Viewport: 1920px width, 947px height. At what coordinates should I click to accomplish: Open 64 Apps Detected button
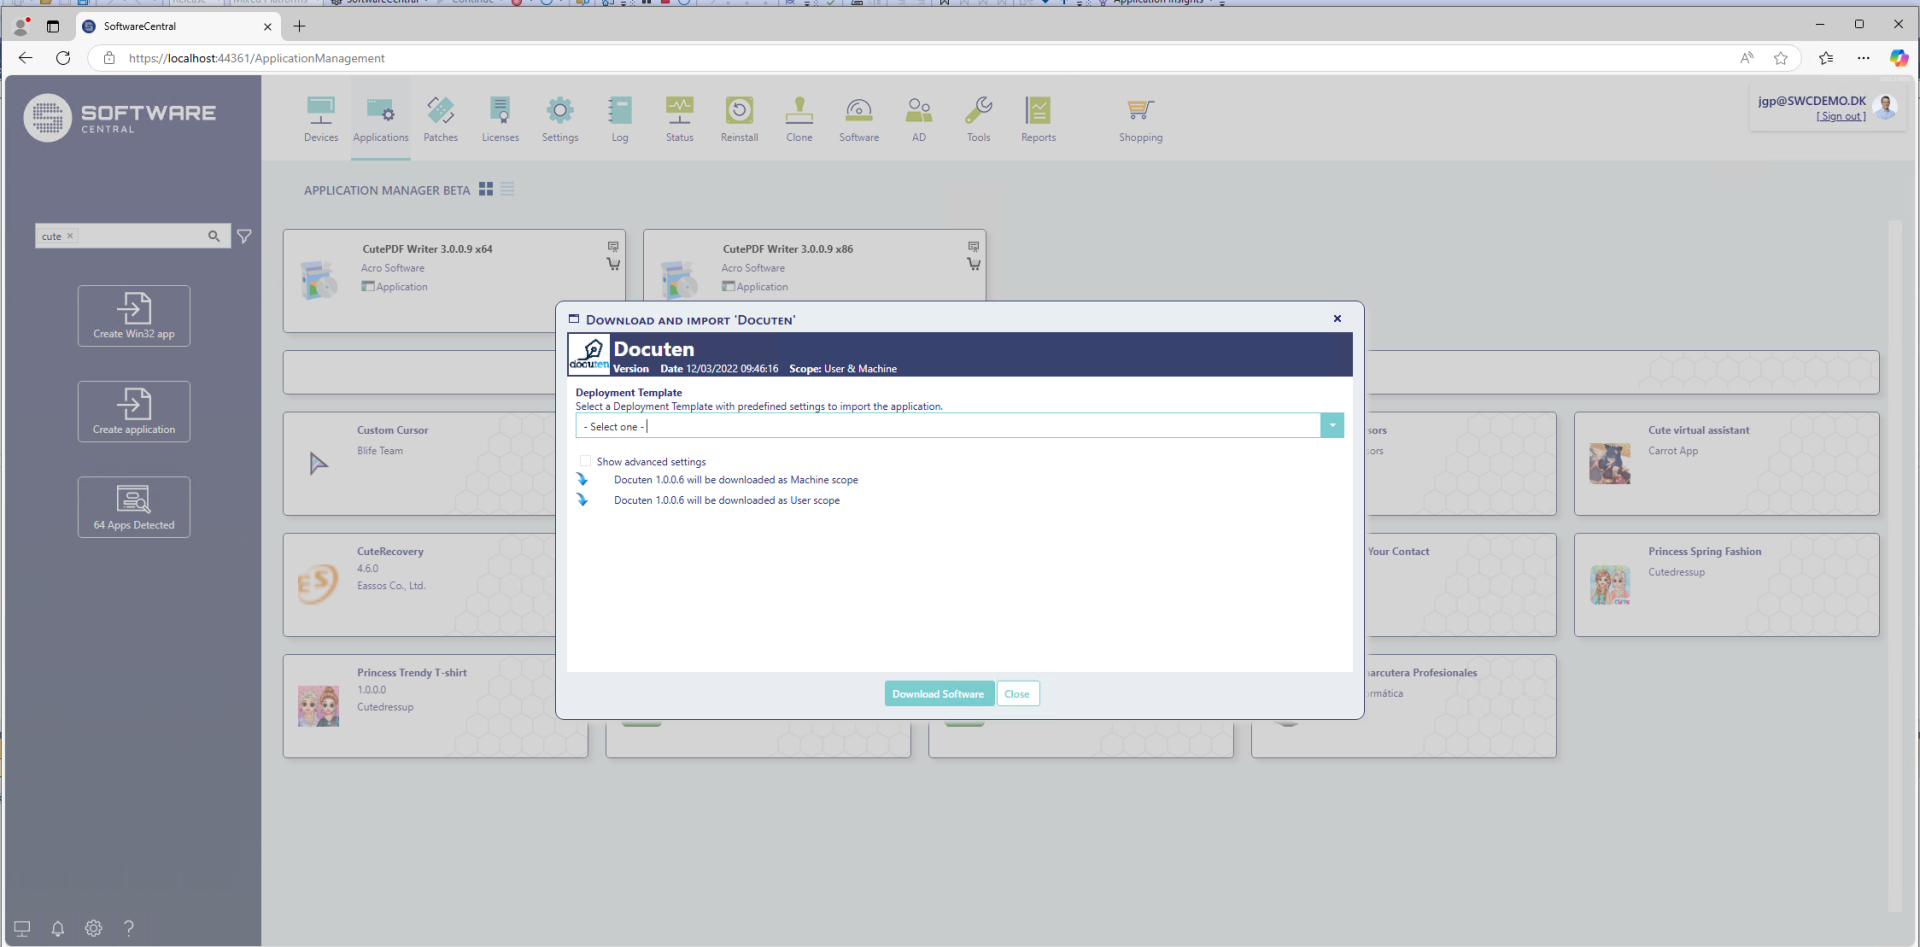tap(134, 507)
